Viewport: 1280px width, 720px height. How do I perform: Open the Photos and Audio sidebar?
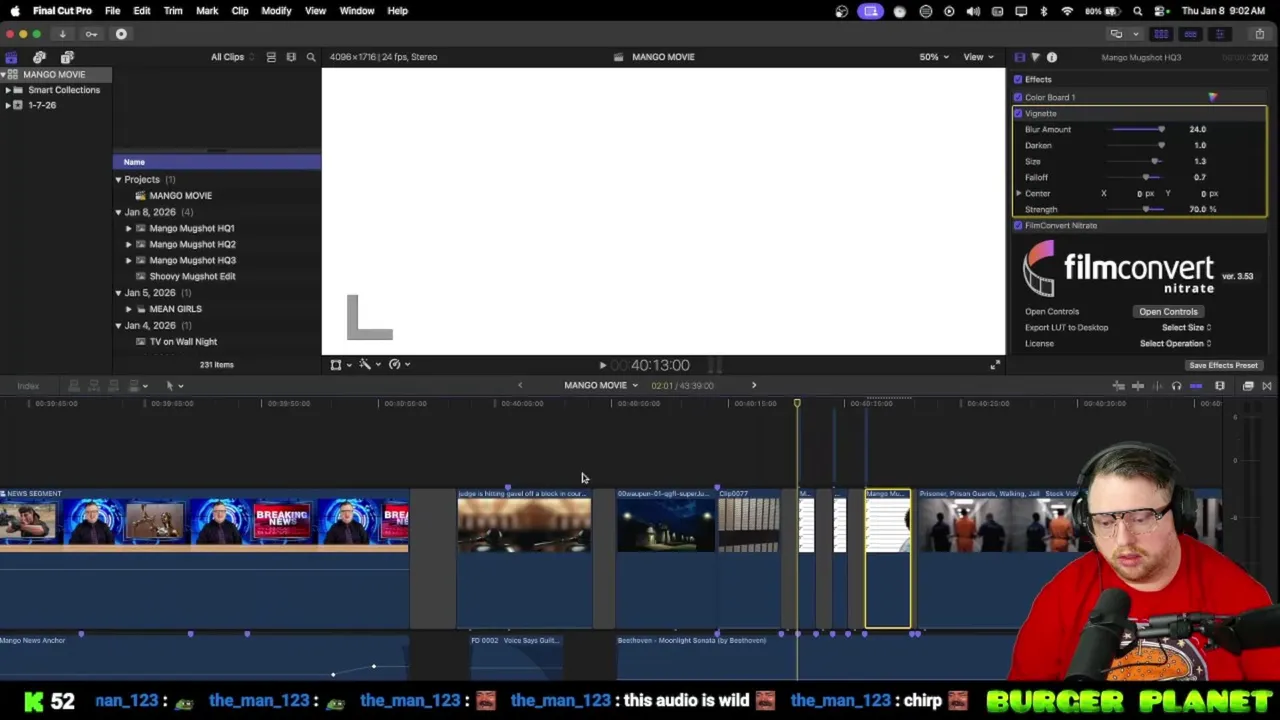point(39,57)
